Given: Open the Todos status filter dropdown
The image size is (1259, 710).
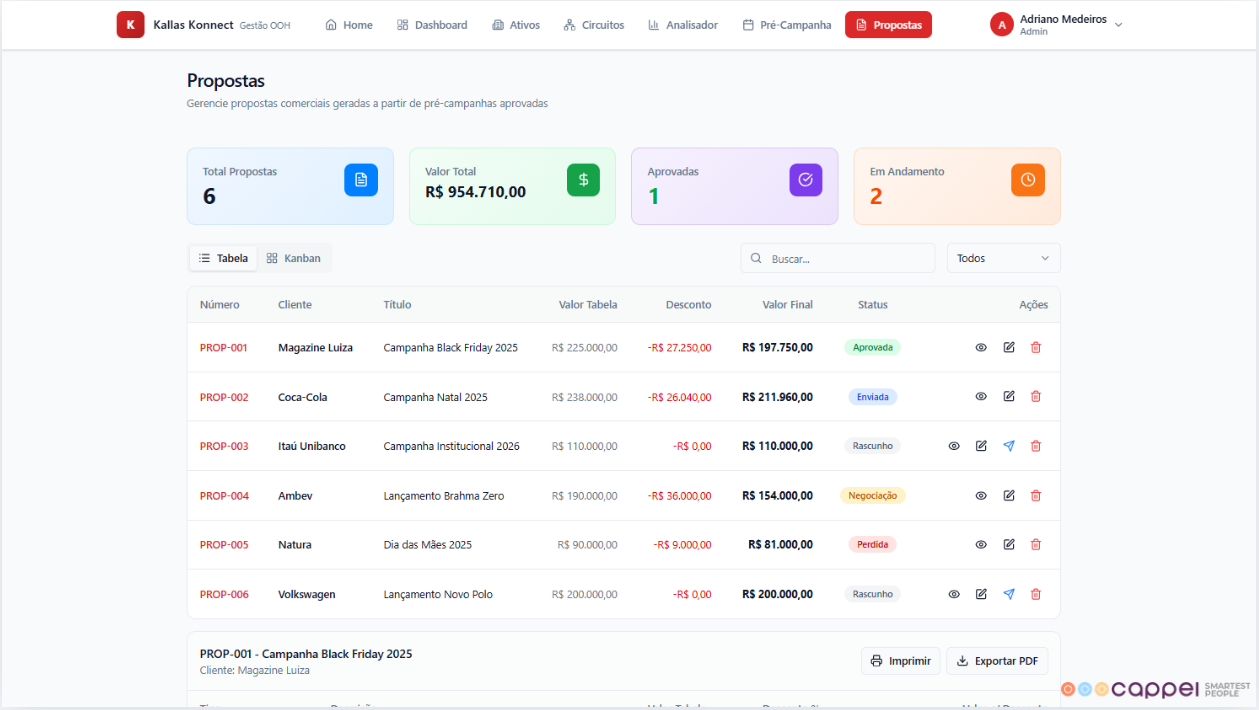Looking at the screenshot, I should coord(1003,258).
